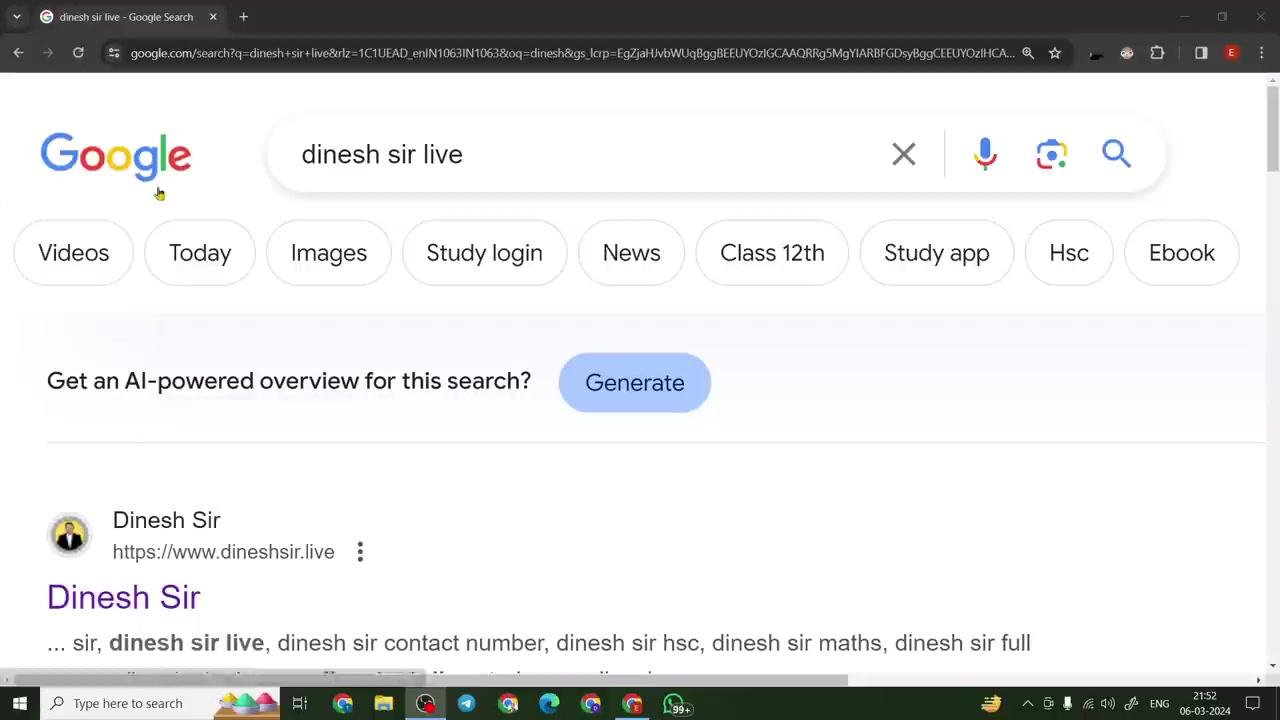This screenshot has height=720, width=1280.
Task: Select the Study login chip
Action: pyautogui.click(x=484, y=253)
